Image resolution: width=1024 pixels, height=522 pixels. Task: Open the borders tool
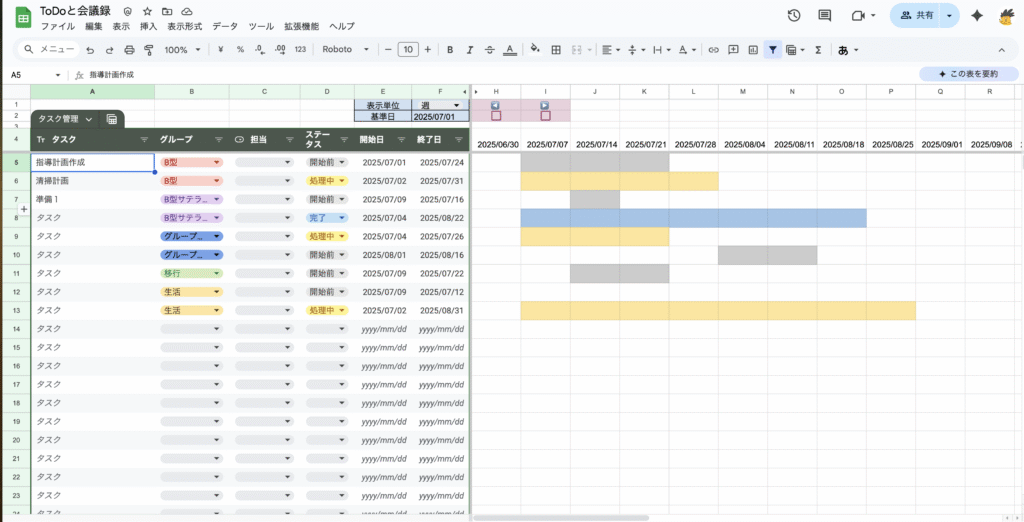click(556, 50)
